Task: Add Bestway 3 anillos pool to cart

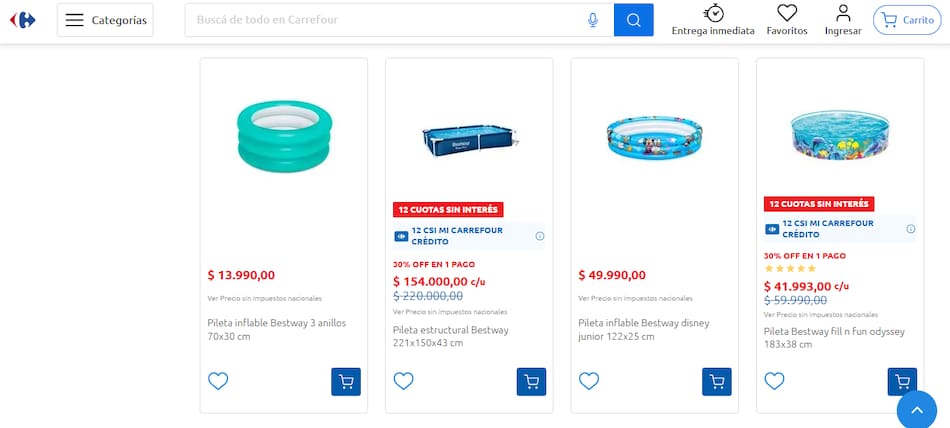Action: 346,381
